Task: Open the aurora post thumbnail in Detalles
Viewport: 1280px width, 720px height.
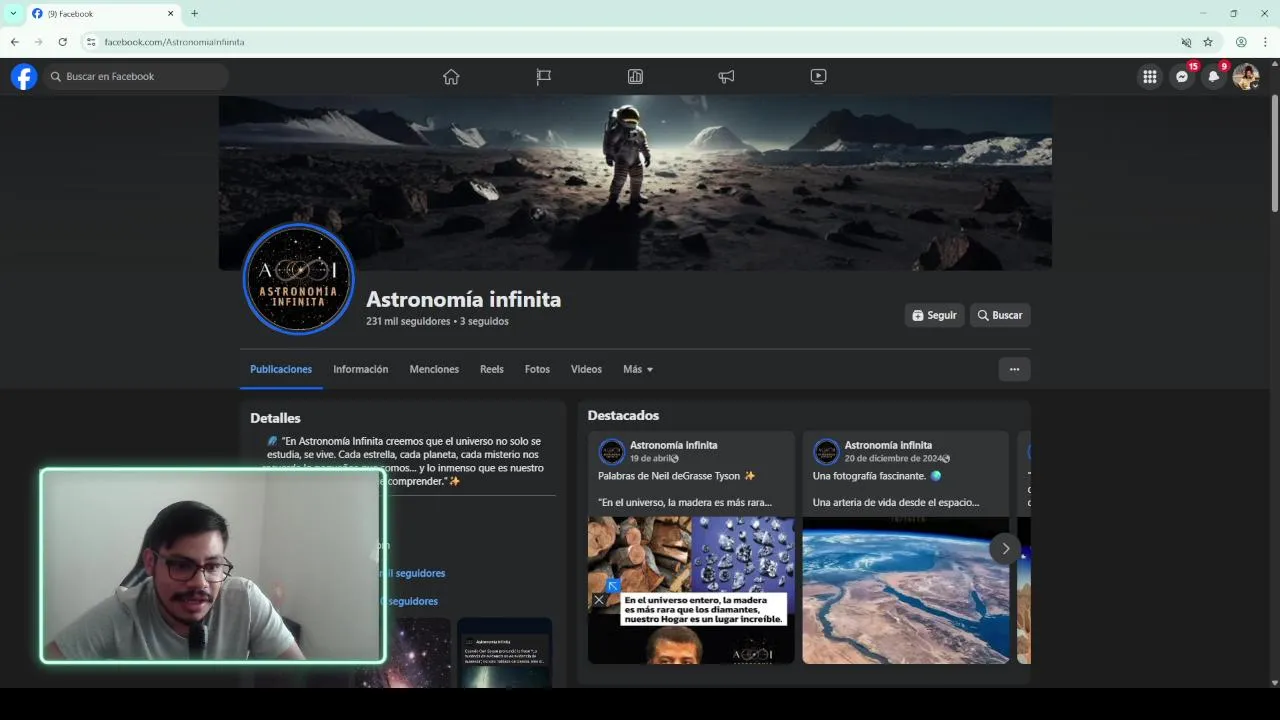Action: tap(505, 652)
